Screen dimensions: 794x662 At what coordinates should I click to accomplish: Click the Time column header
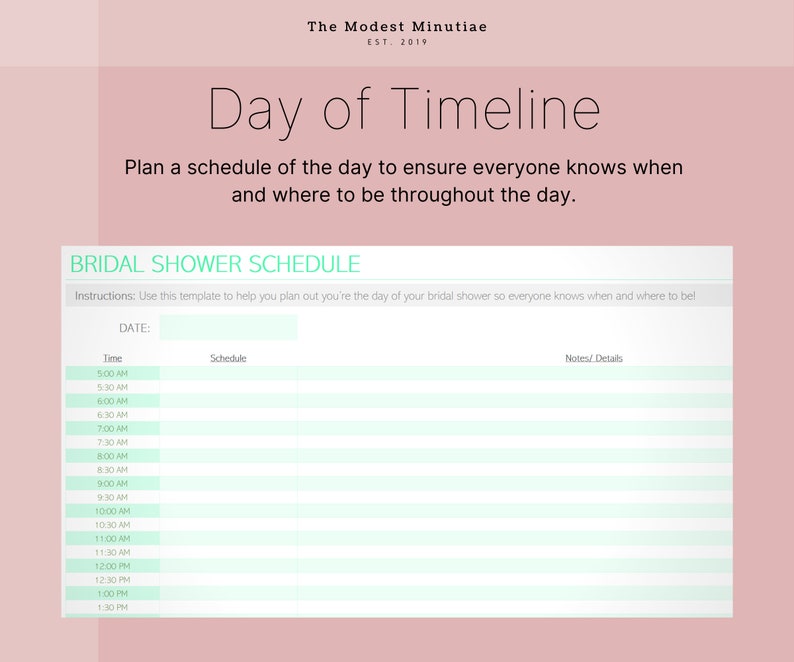[x=112, y=358]
